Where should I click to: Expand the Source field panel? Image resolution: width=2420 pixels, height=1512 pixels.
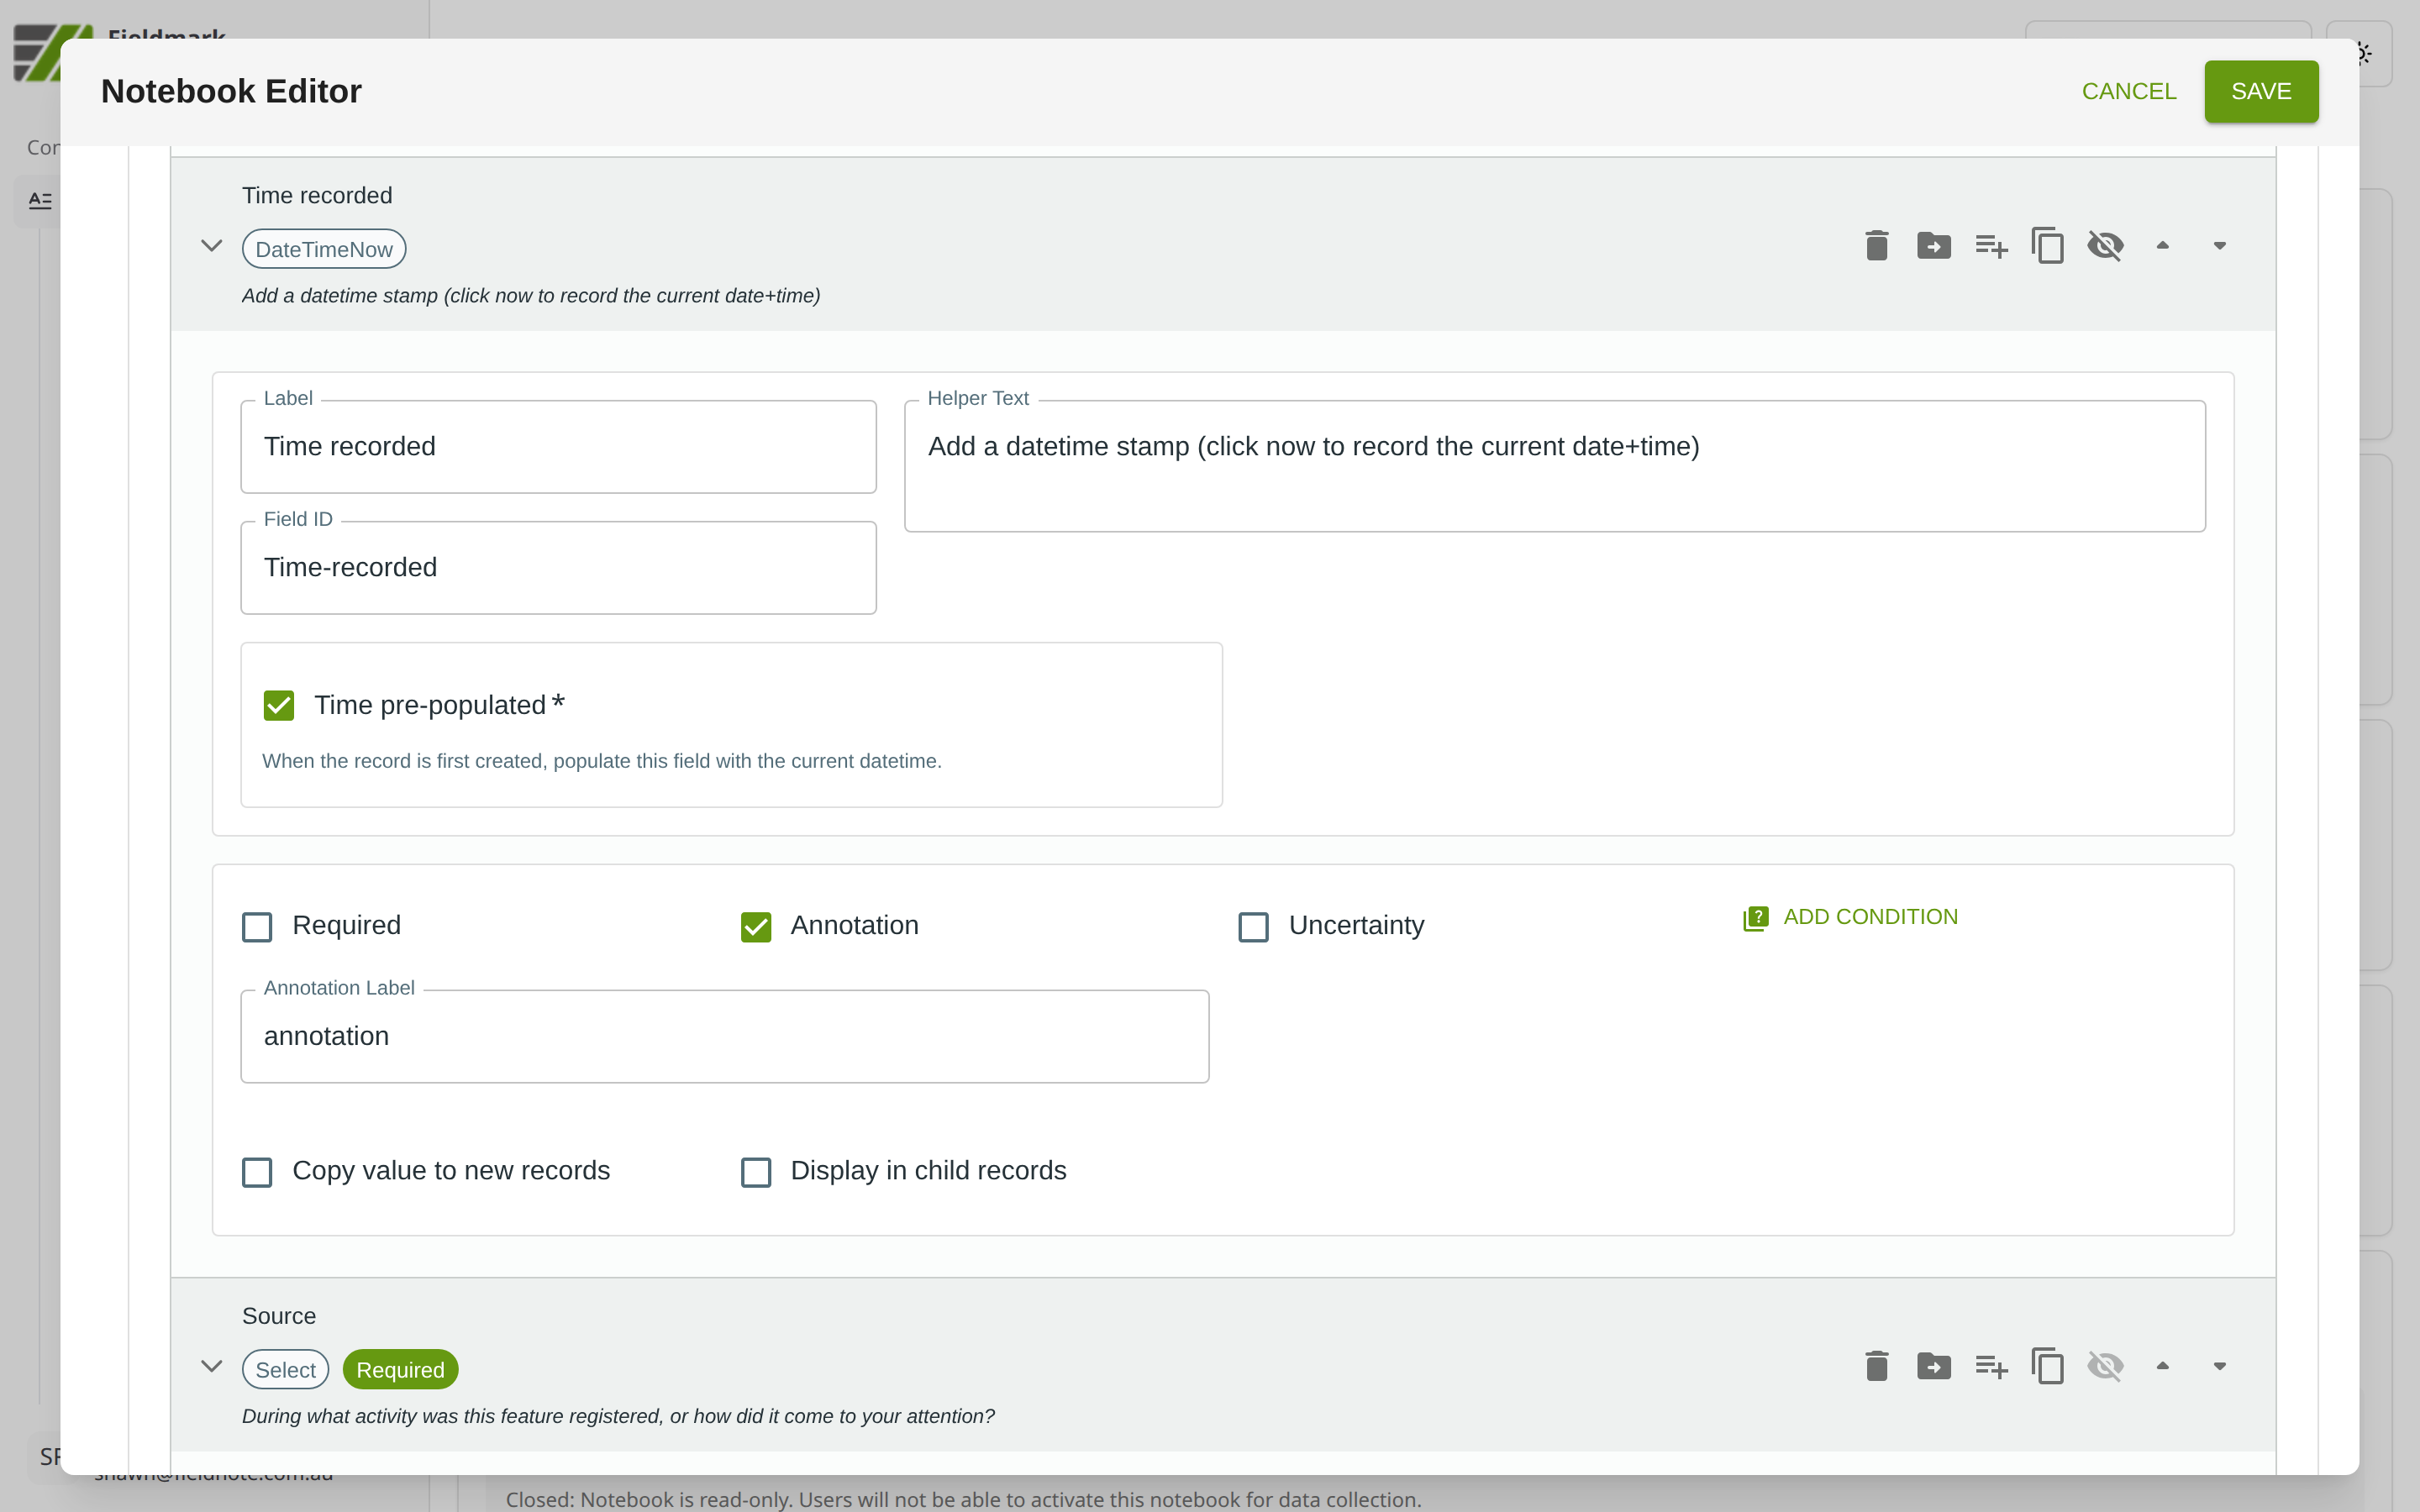tap(211, 1366)
